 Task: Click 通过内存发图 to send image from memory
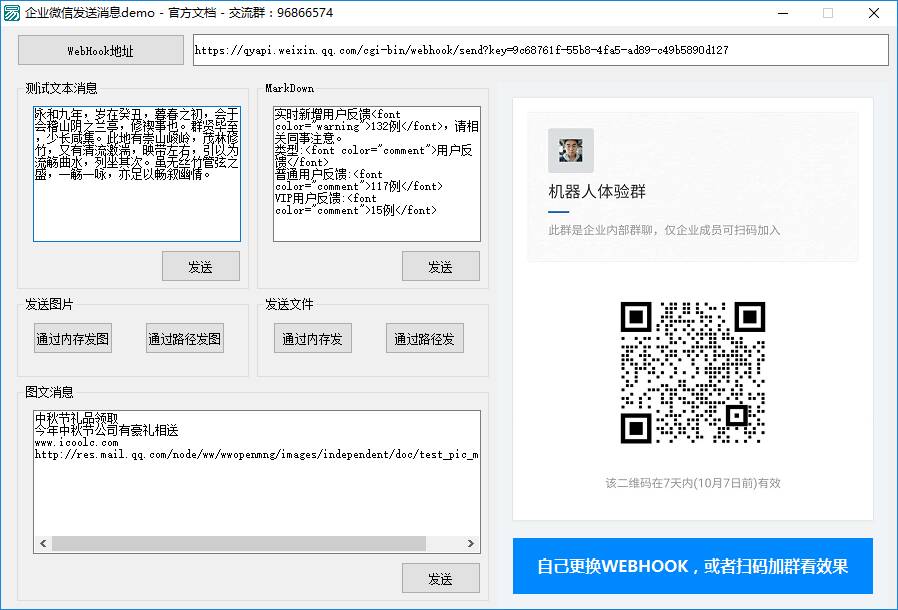tap(72, 338)
